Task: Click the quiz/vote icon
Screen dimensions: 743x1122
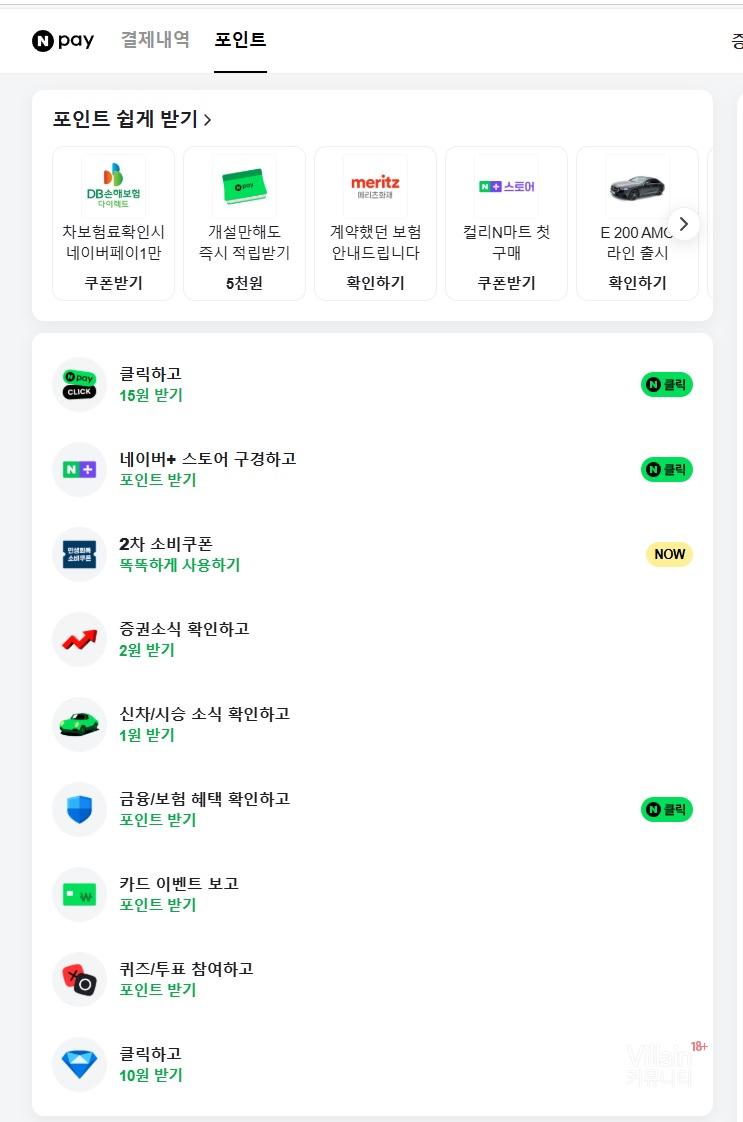Action: pyautogui.click(x=79, y=979)
